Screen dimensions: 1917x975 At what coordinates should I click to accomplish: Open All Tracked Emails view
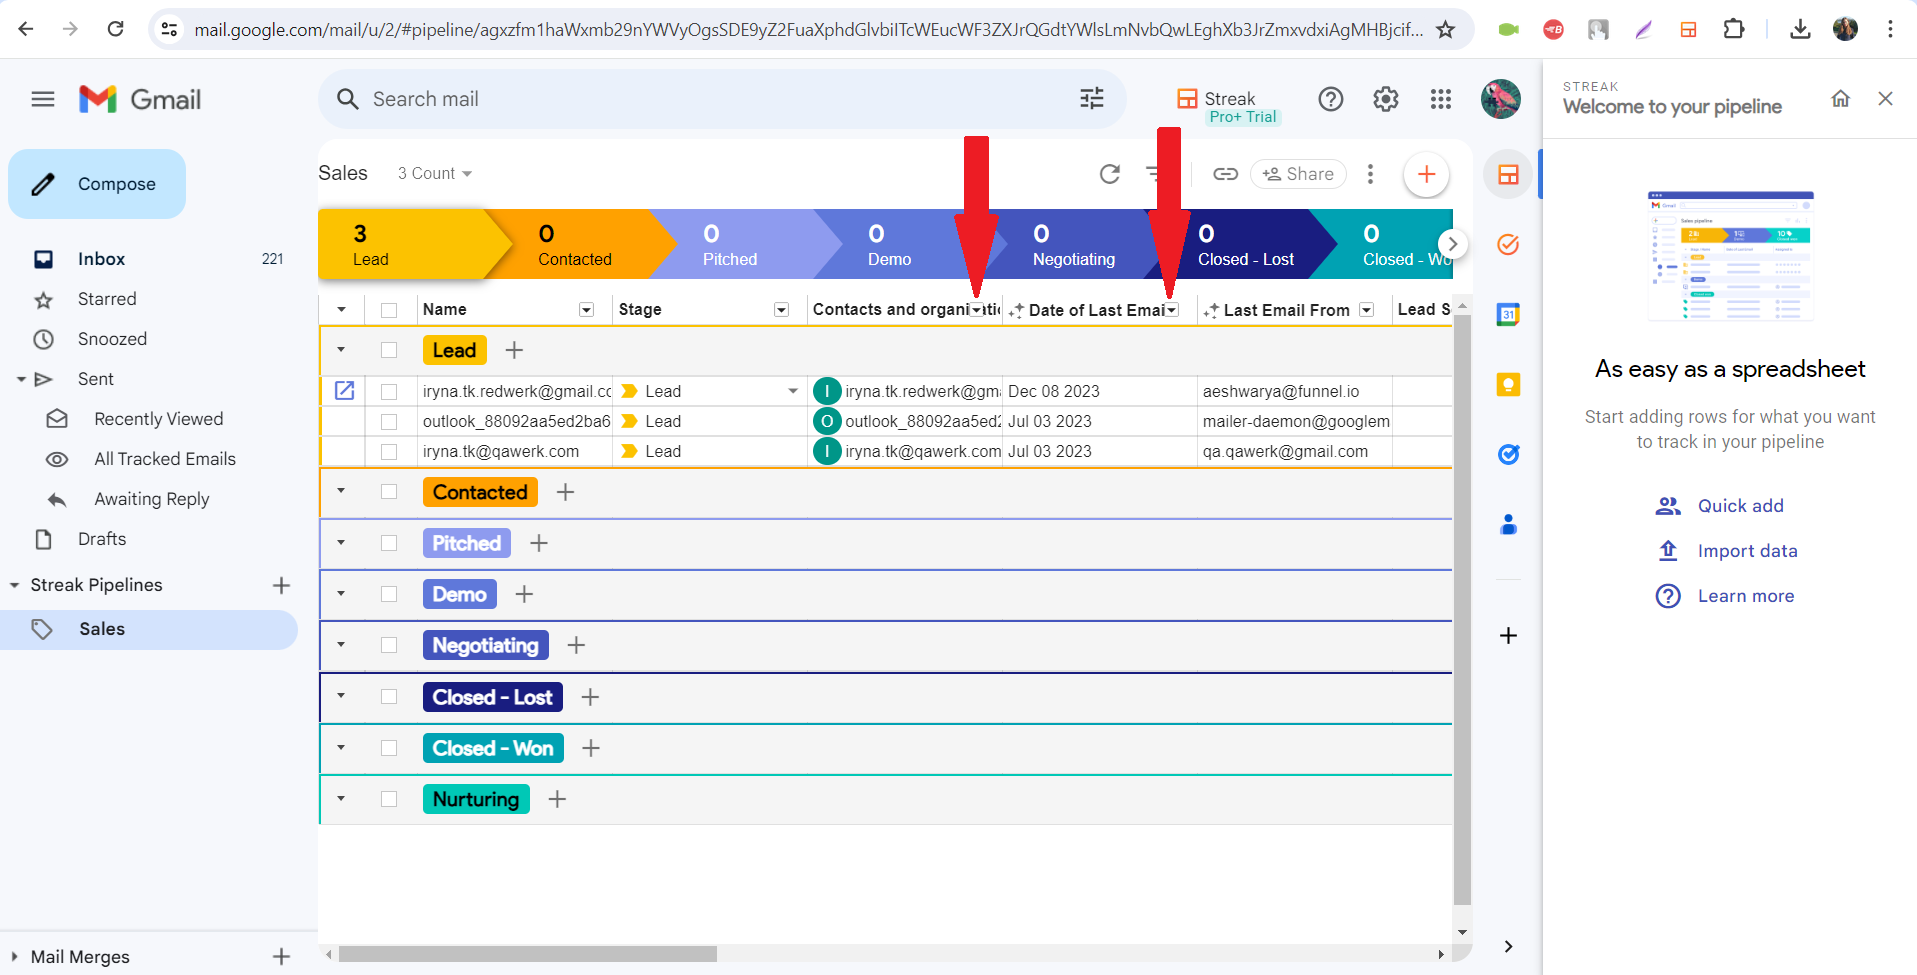165,459
